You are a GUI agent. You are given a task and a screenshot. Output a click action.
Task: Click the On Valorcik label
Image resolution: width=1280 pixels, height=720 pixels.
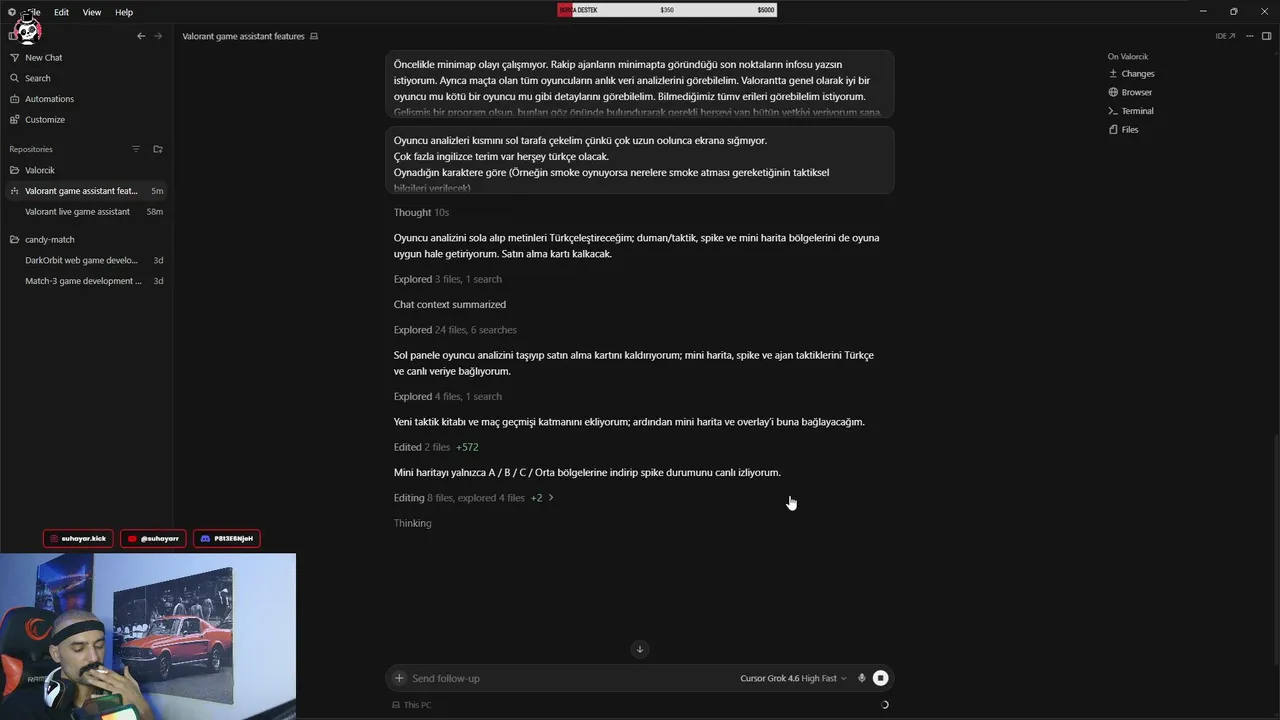point(1128,57)
